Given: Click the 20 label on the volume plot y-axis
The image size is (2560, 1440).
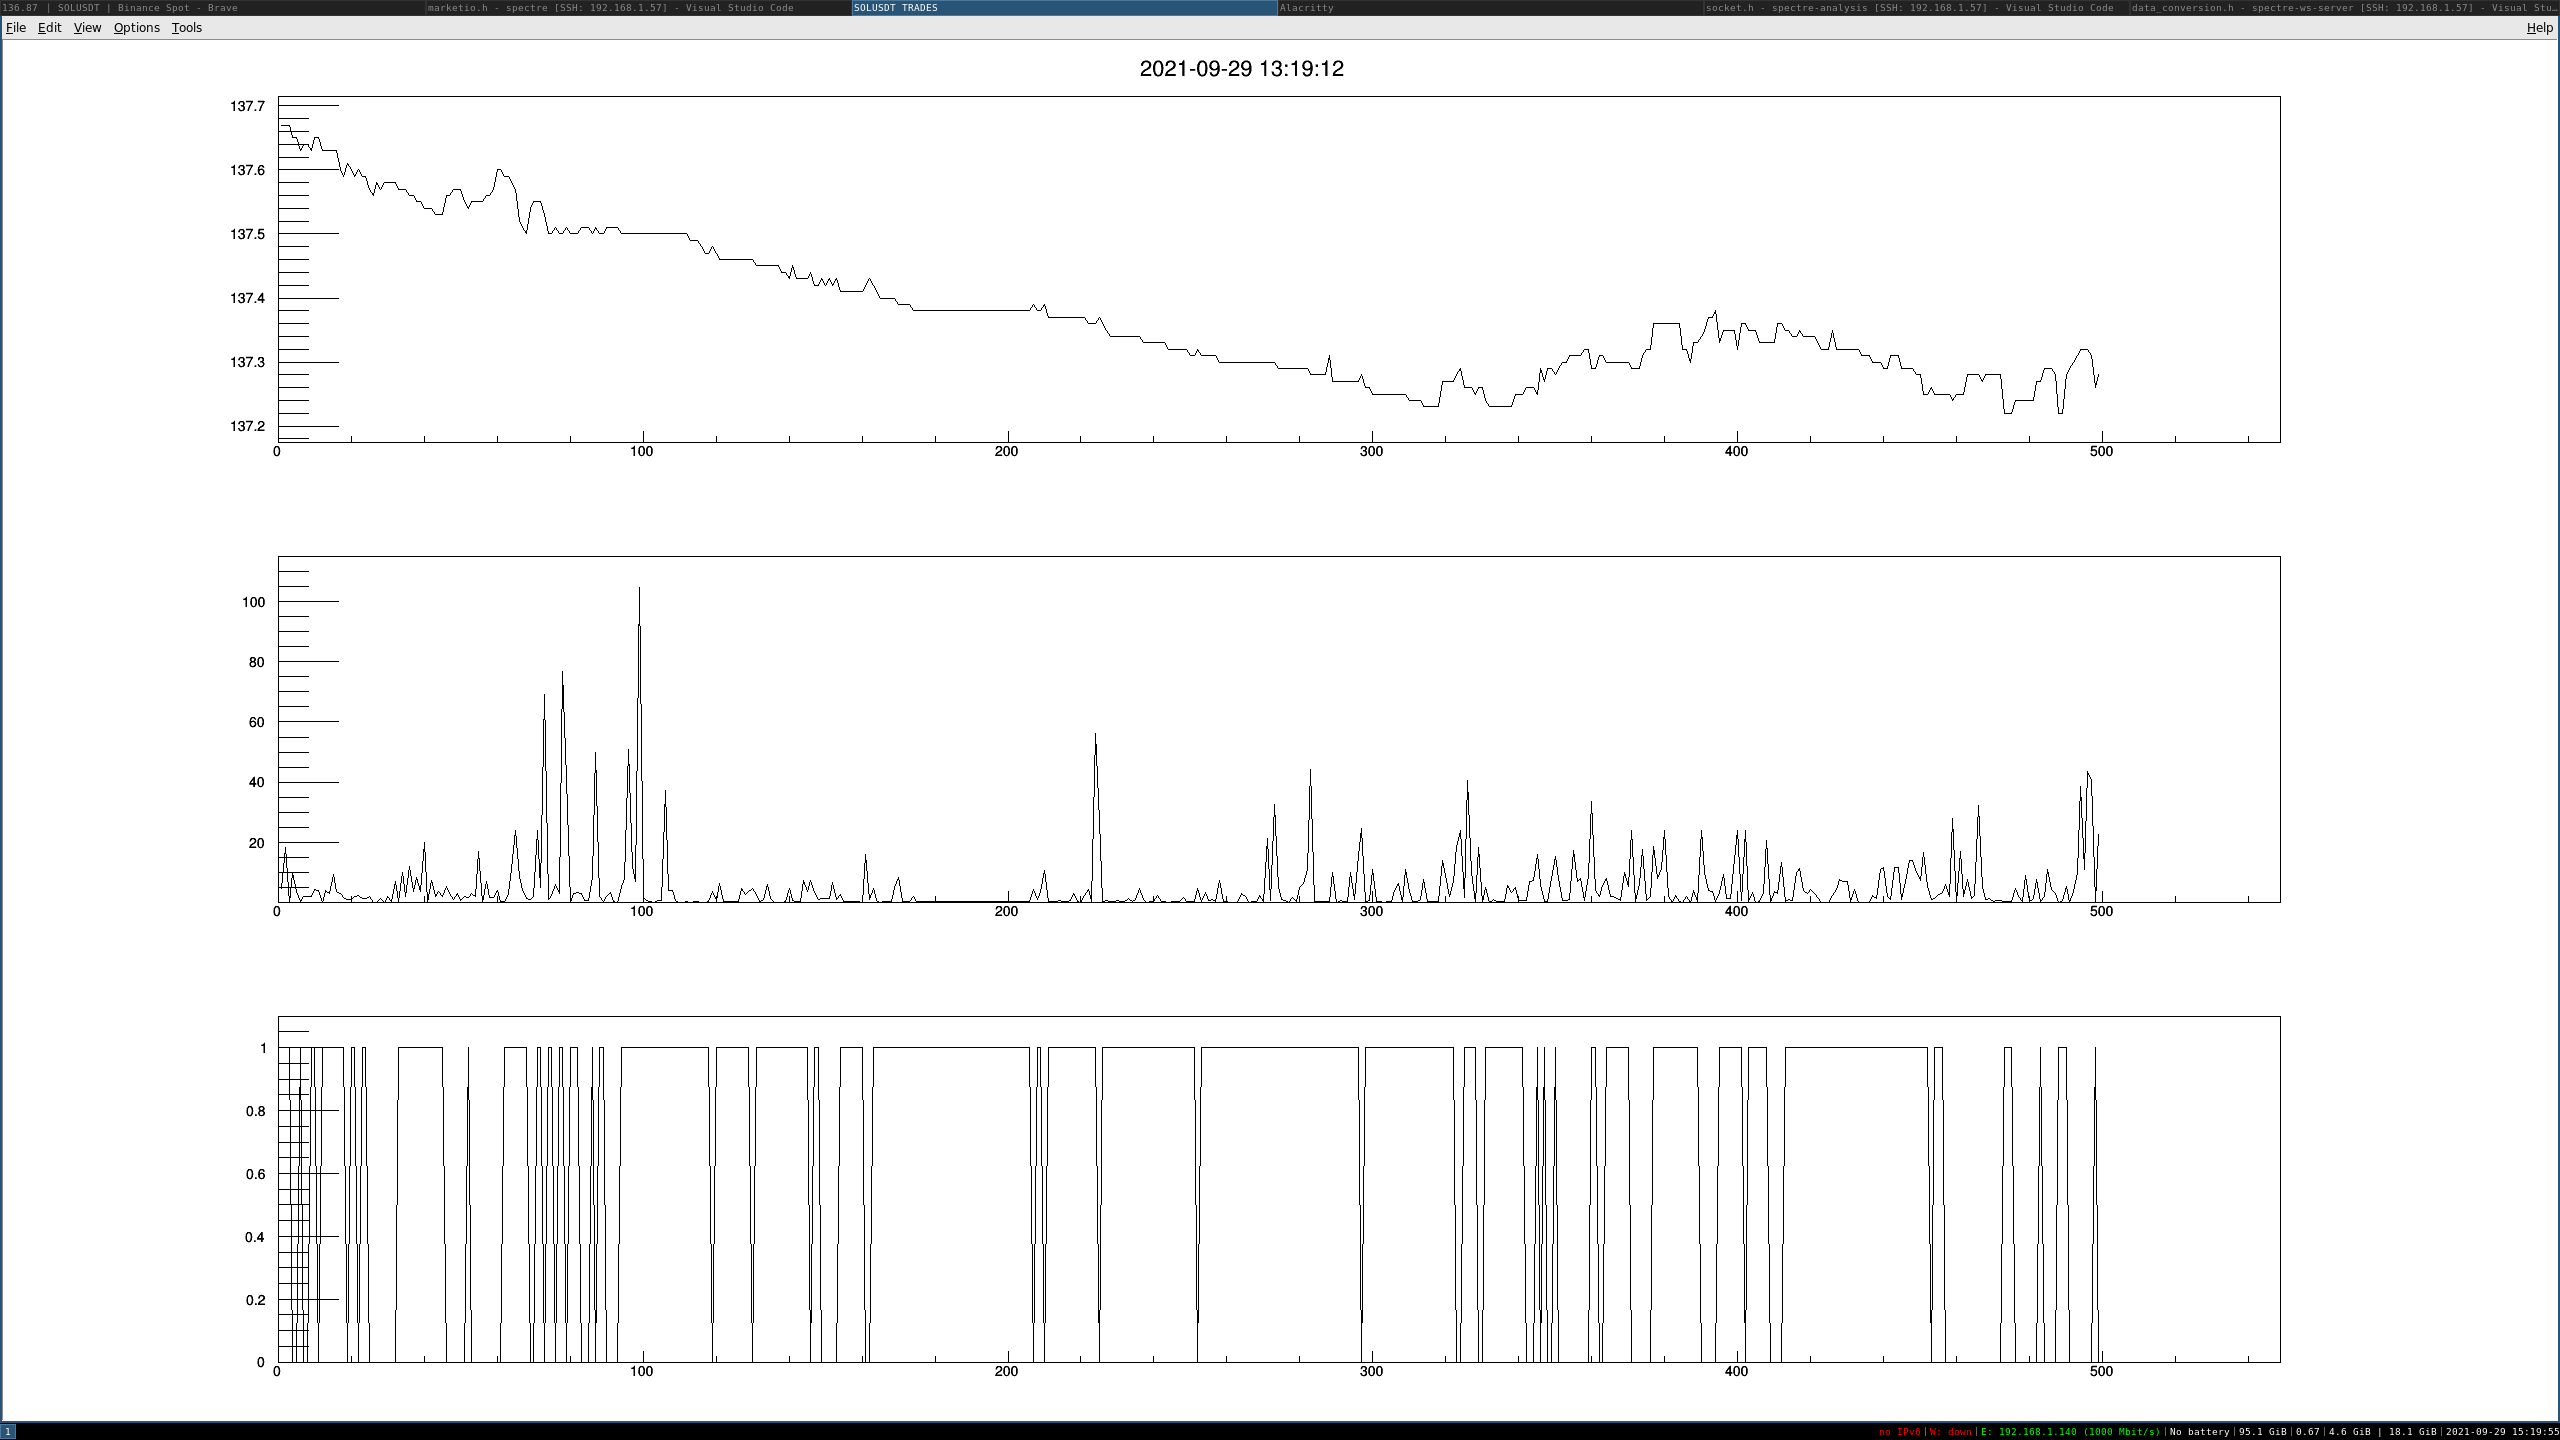Looking at the screenshot, I should click(x=257, y=843).
